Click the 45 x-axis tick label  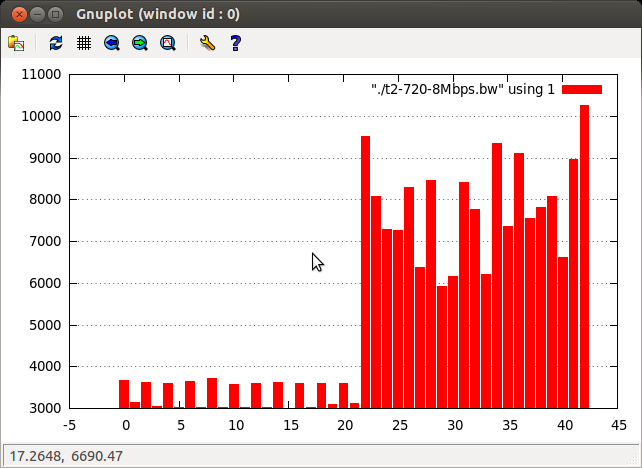619,425
